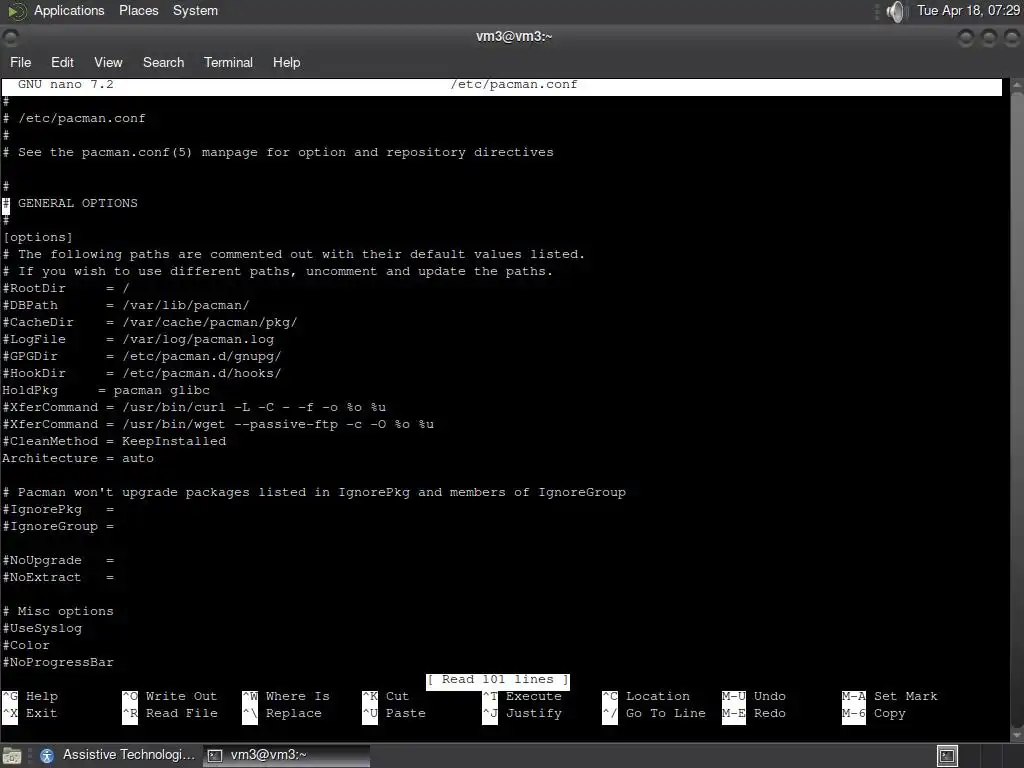Click the #DBPath line
This screenshot has width=1024, height=768.
click(125, 305)
